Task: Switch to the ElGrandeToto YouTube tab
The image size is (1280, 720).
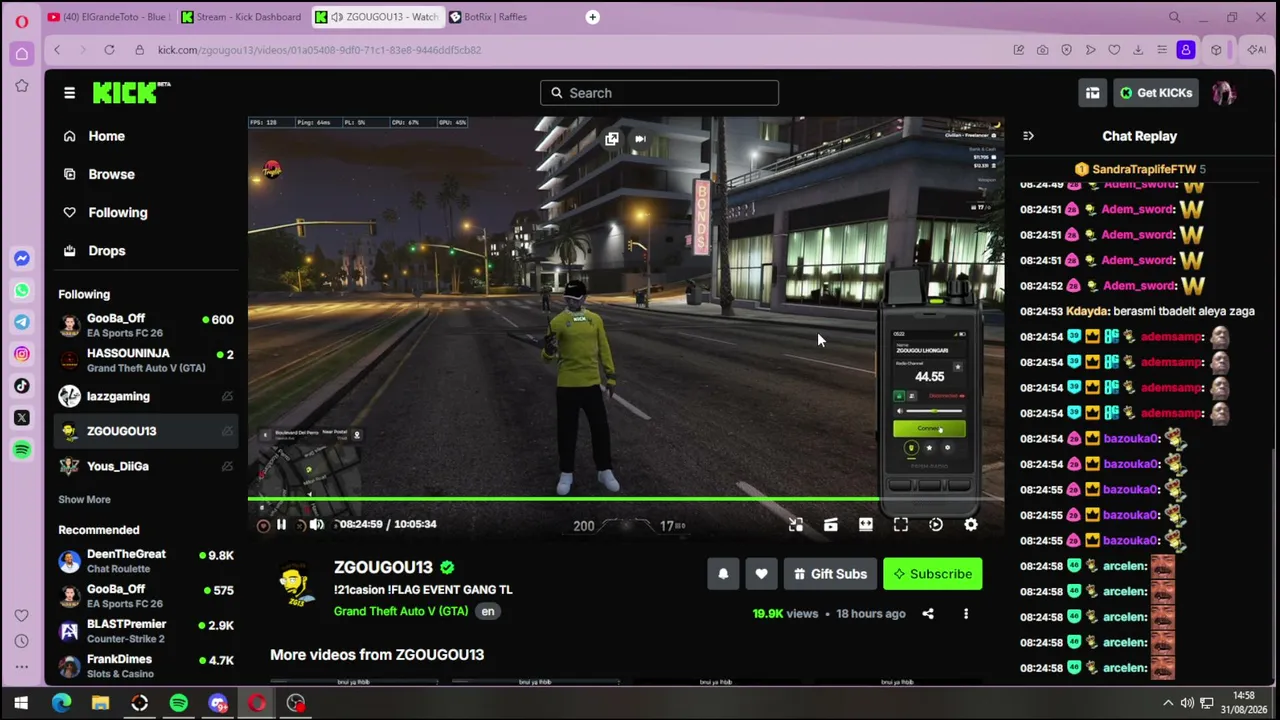Action: 107,17
